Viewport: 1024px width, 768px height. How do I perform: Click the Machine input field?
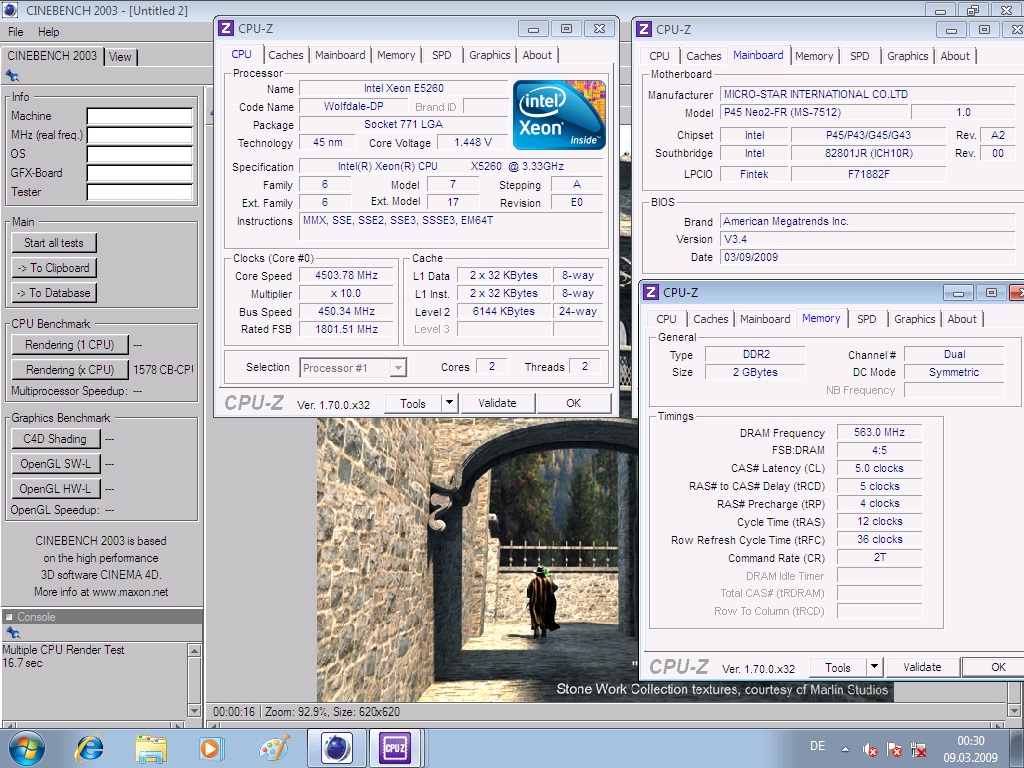[x=140, y=116]
